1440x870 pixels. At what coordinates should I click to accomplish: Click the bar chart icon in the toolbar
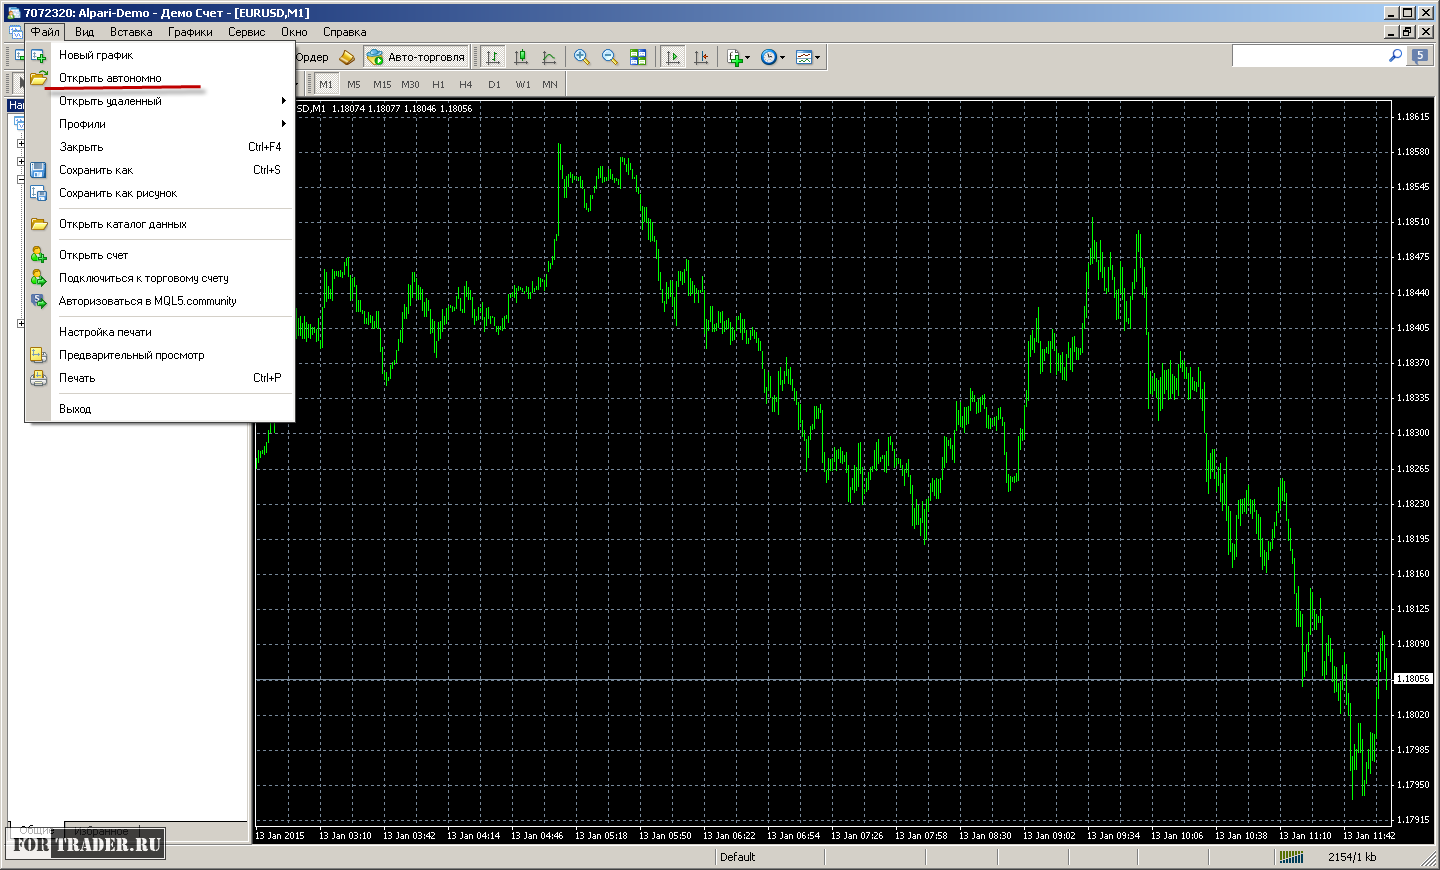tap(493, 57)
